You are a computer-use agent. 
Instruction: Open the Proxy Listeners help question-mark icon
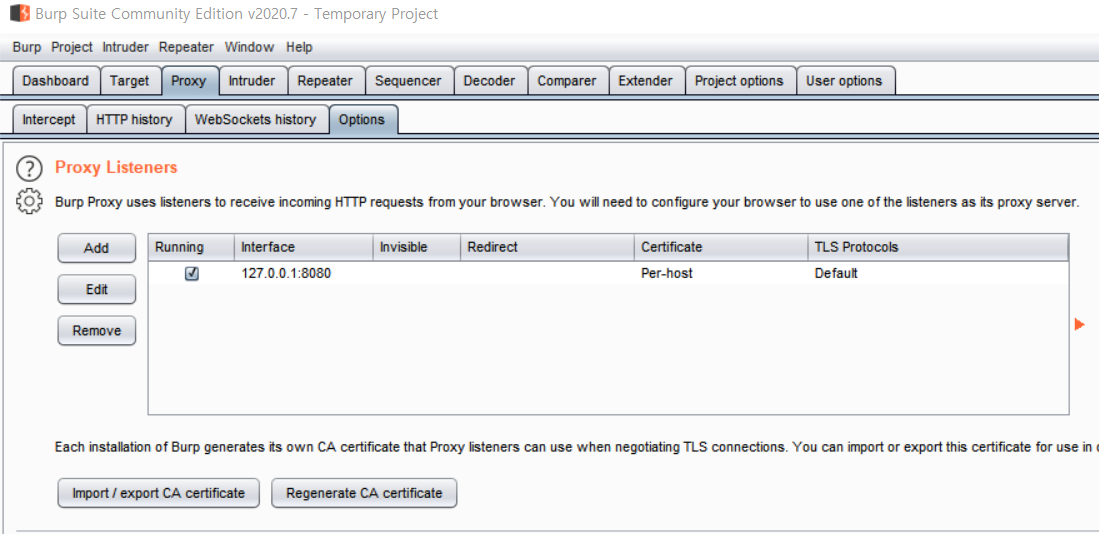[x=28, y=168]
